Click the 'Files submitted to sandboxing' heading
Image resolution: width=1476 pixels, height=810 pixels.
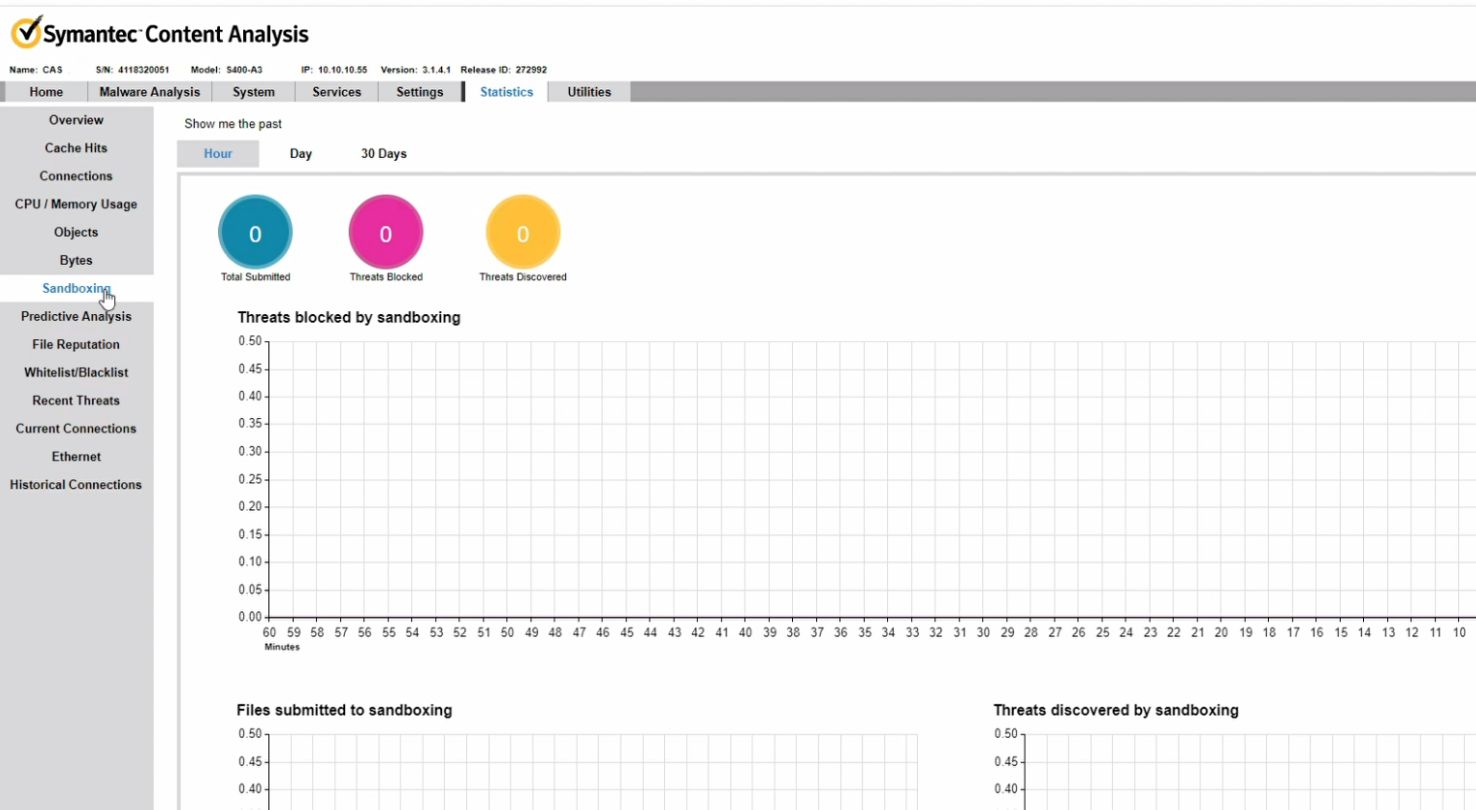click(344, 710)
